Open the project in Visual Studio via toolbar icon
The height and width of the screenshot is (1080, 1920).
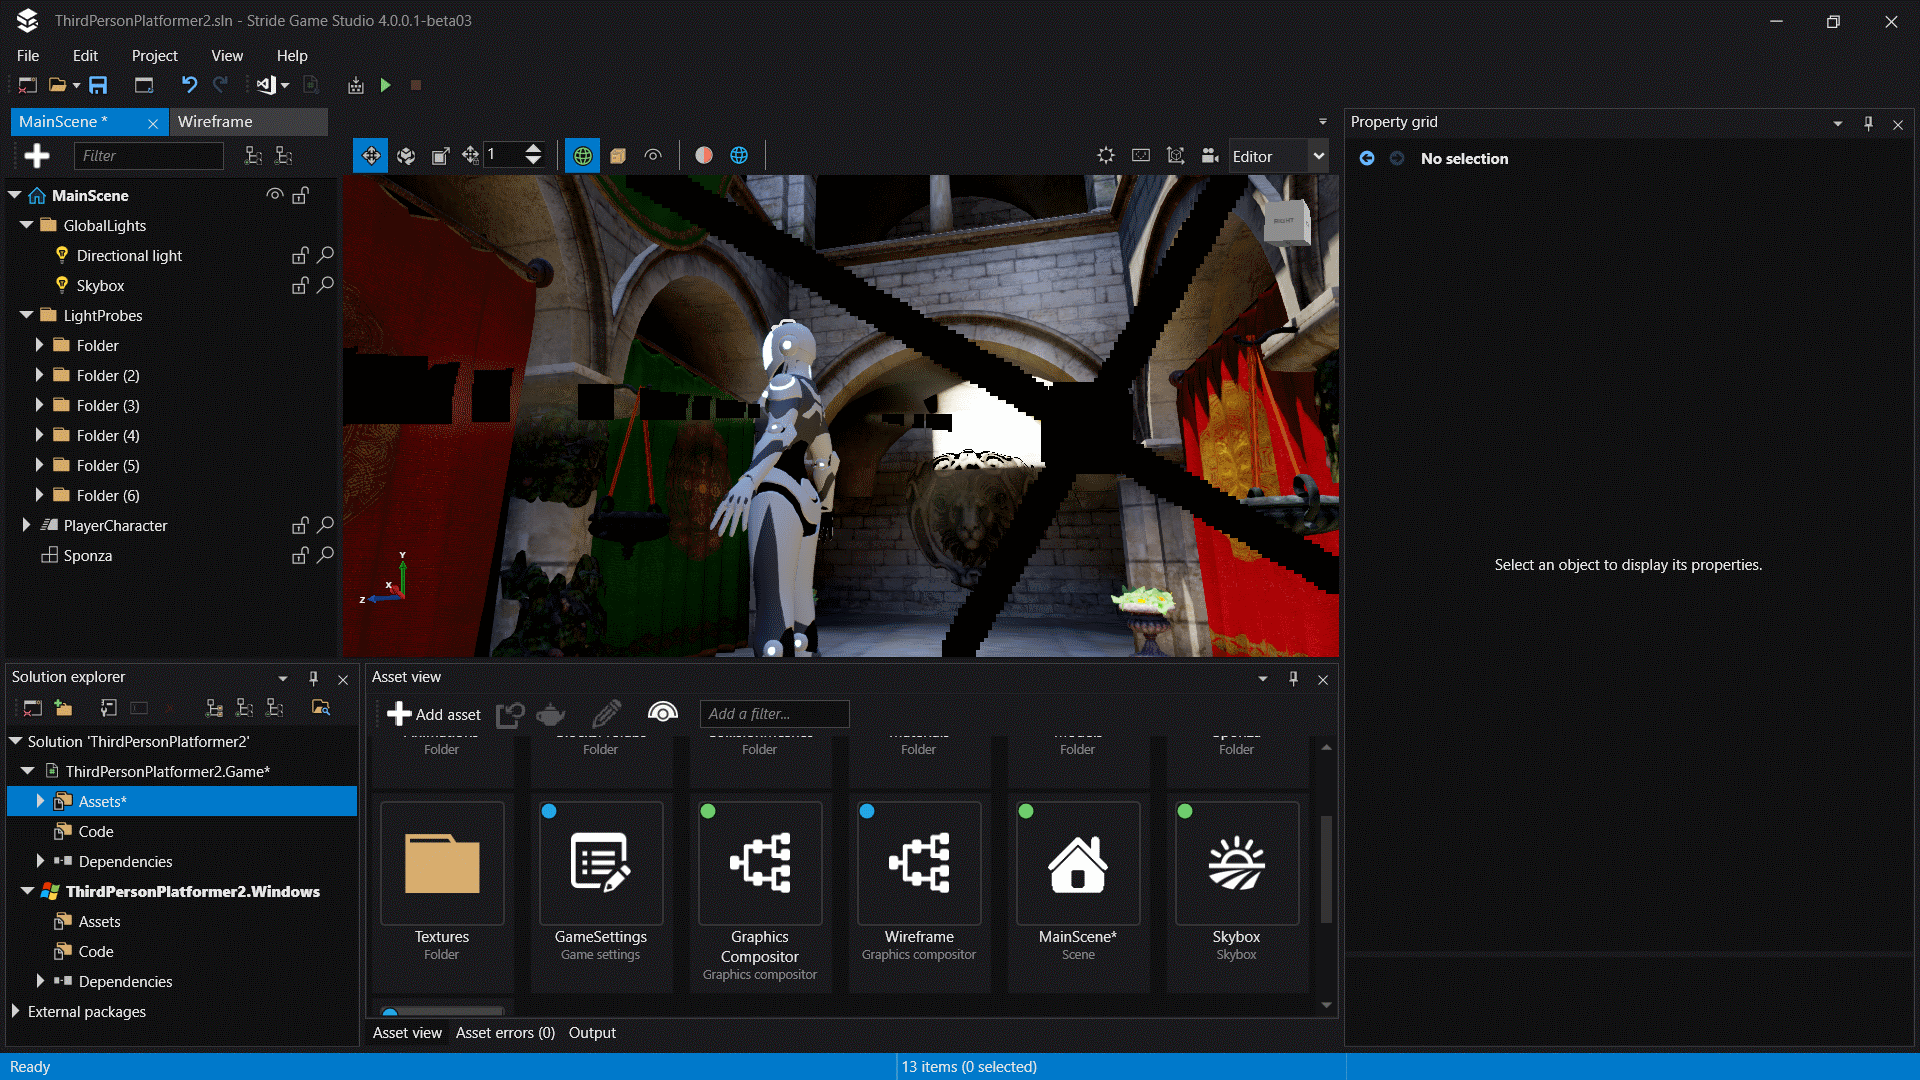(266, 85)
